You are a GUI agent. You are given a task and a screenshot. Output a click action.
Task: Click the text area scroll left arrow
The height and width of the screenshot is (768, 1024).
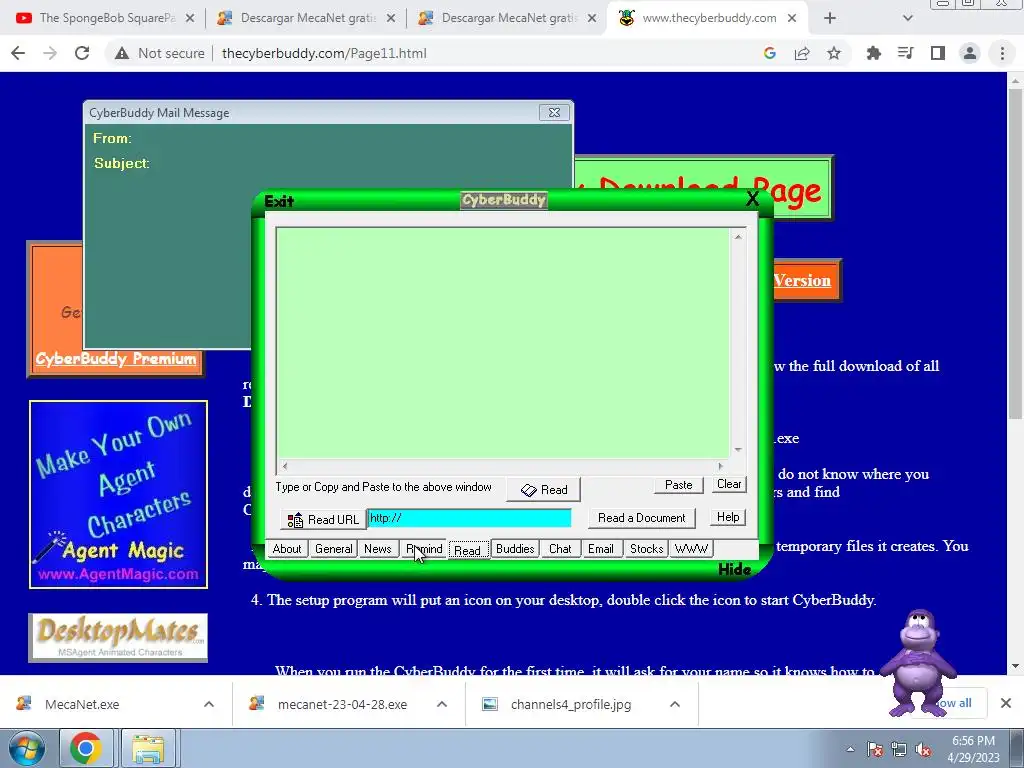click(x=285, y=466)
